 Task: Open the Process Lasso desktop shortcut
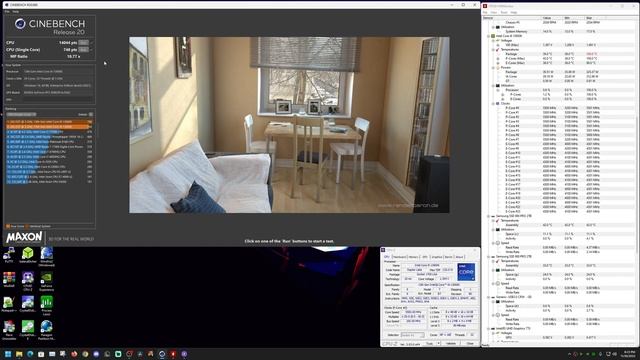(x=47, y=306)
